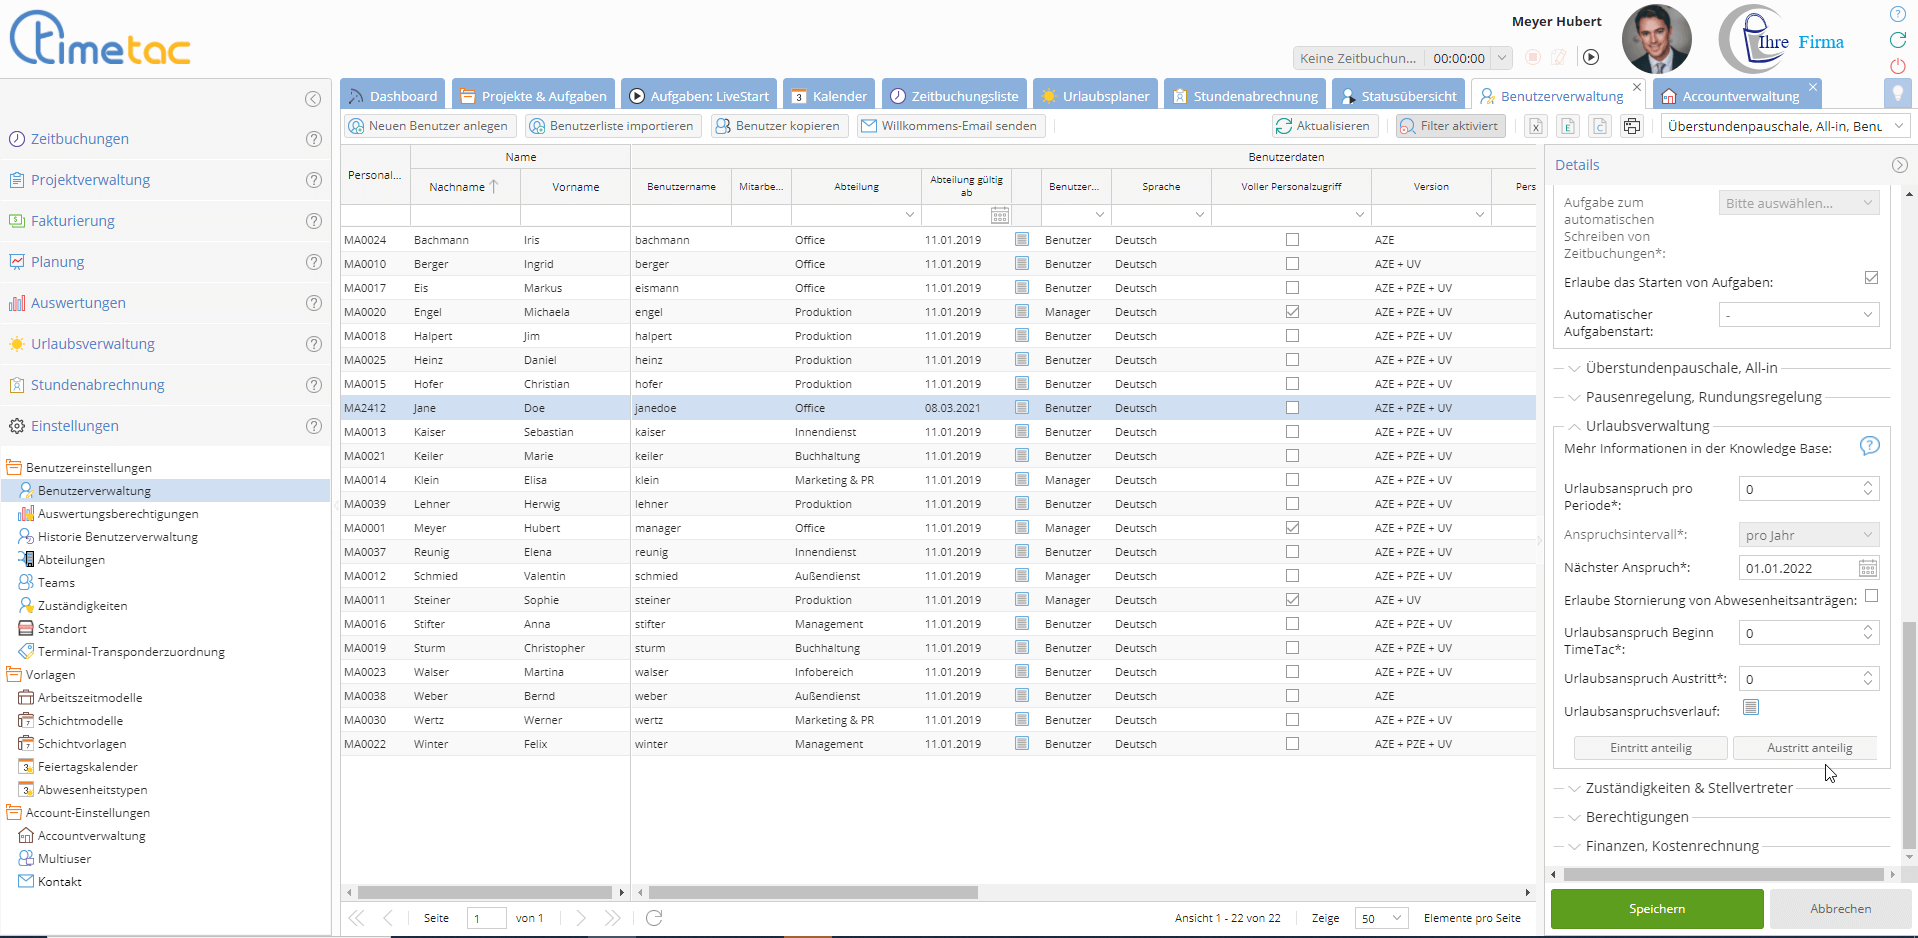
Task: Switch to the Urlaubsplaner tab
Action: [x=1095, y=96]
